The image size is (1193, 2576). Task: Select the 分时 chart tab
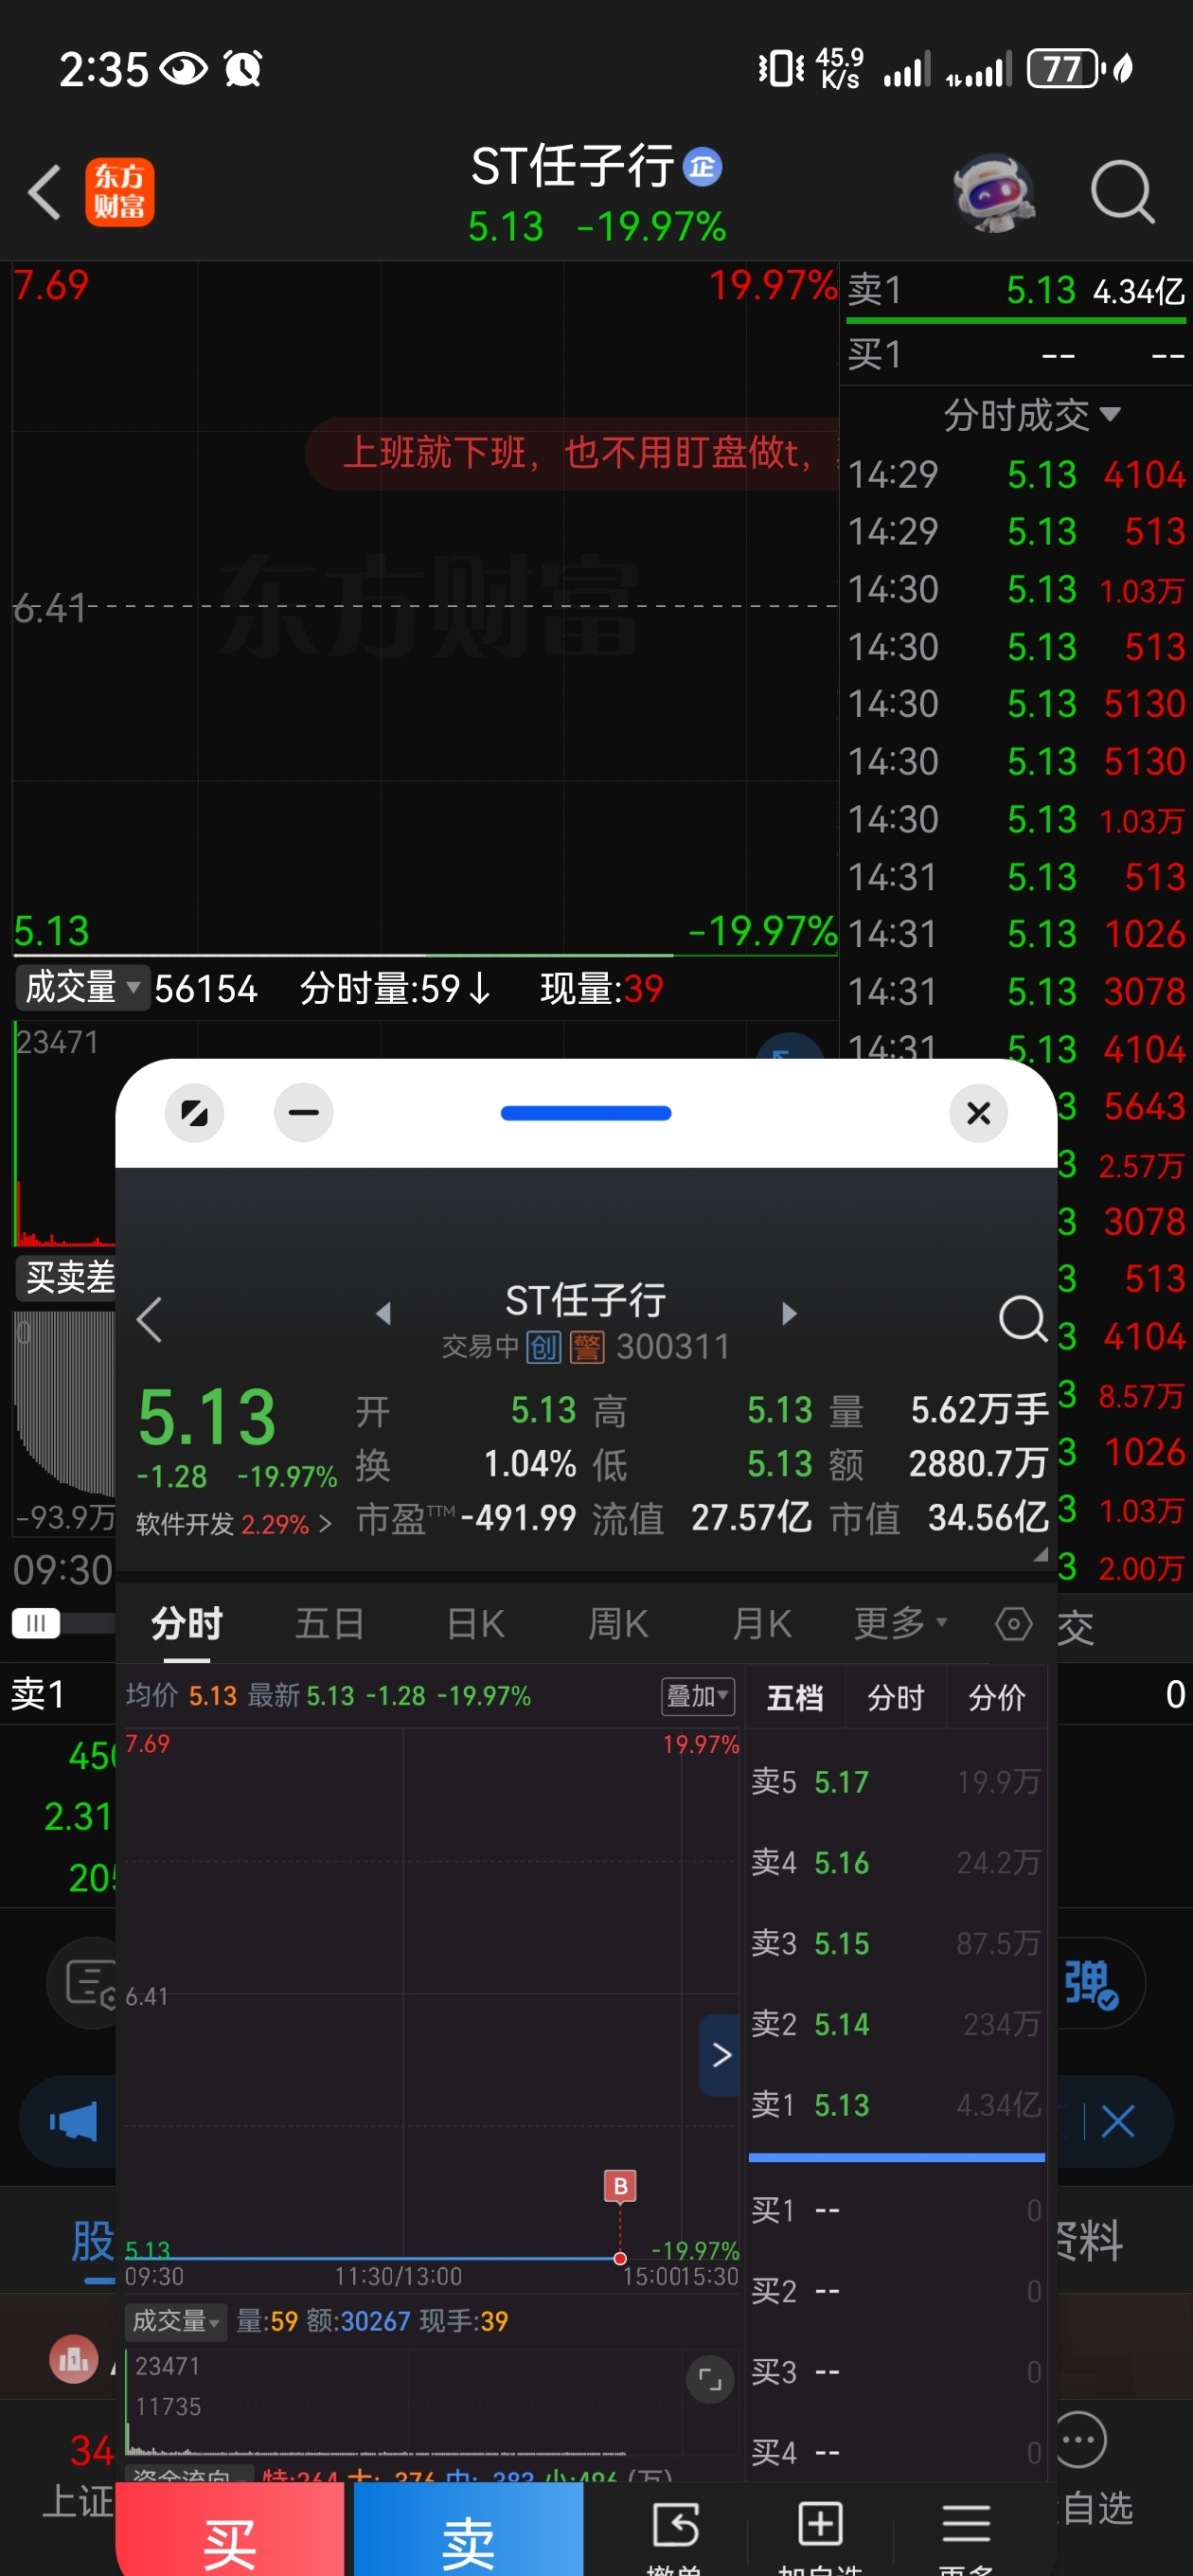[x=186, y=1623]
